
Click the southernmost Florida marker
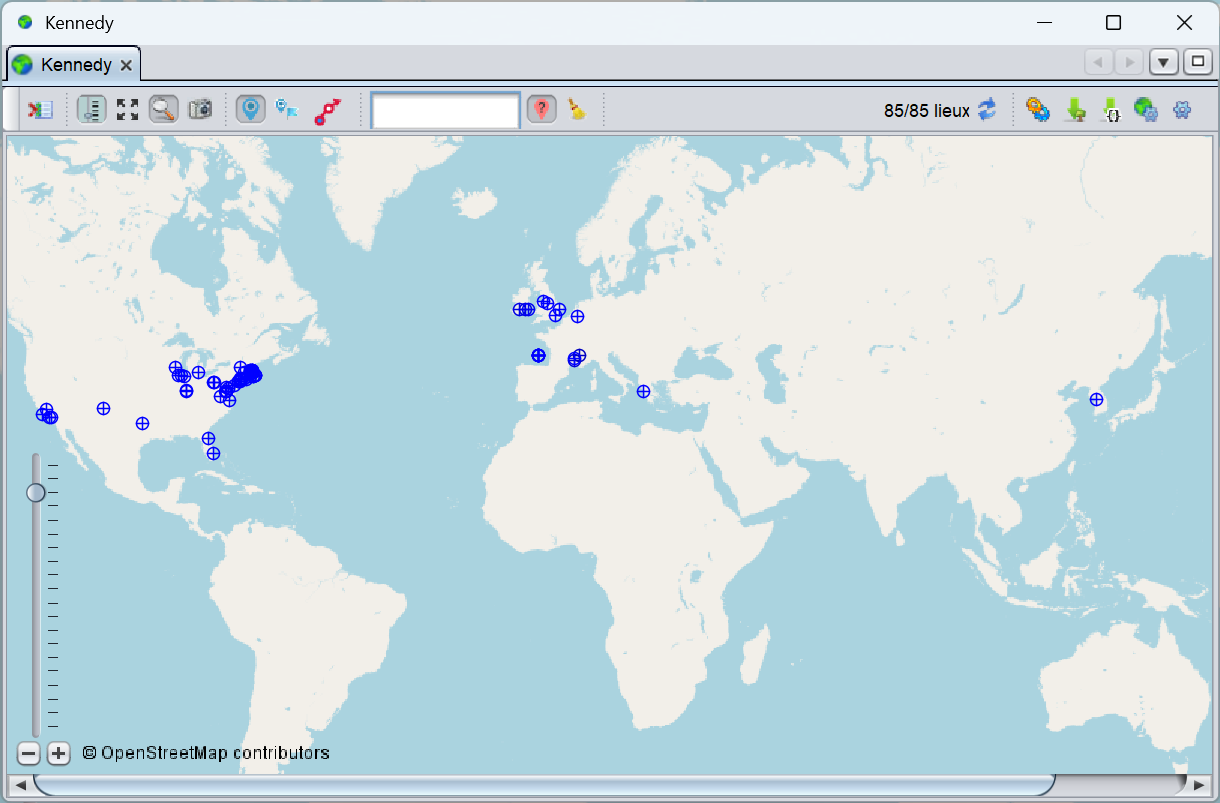pos(213,453)
